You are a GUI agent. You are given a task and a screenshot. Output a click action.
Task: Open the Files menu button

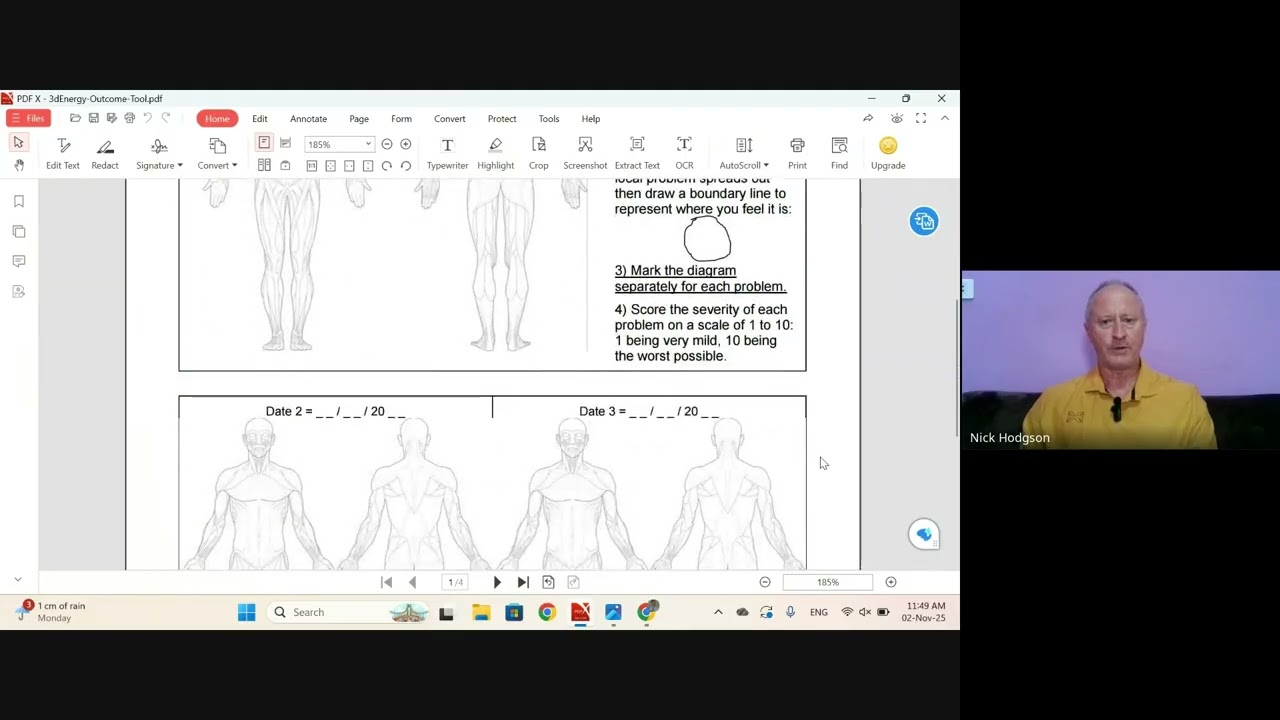pyautogui.click(x=26, y=119)
